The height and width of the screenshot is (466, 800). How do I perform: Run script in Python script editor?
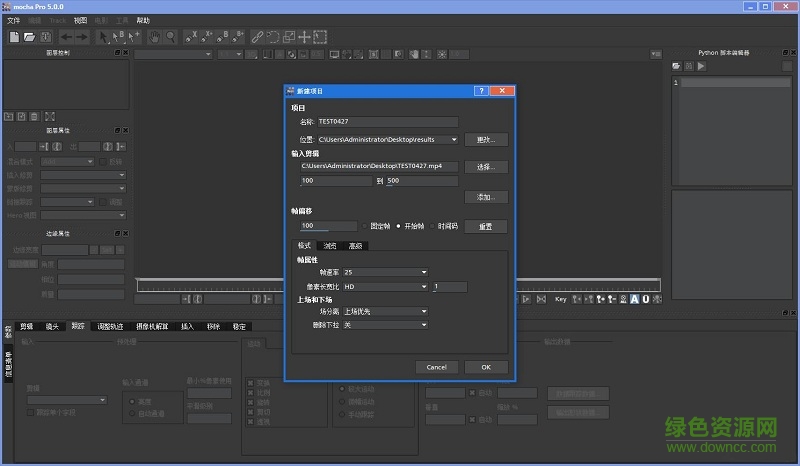click(x=701, y=66)
